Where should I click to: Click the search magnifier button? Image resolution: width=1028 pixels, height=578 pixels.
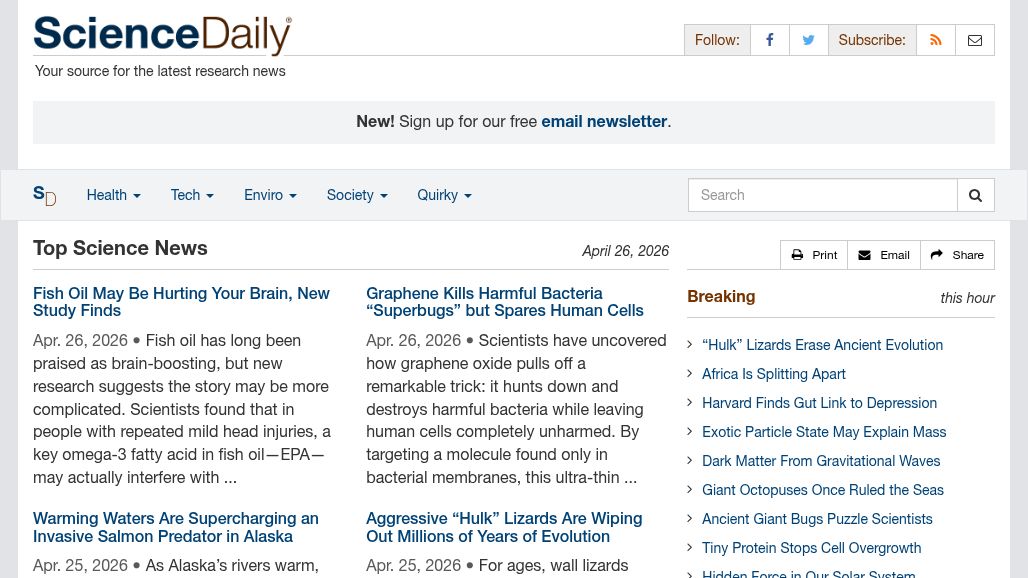click(976, 195)
